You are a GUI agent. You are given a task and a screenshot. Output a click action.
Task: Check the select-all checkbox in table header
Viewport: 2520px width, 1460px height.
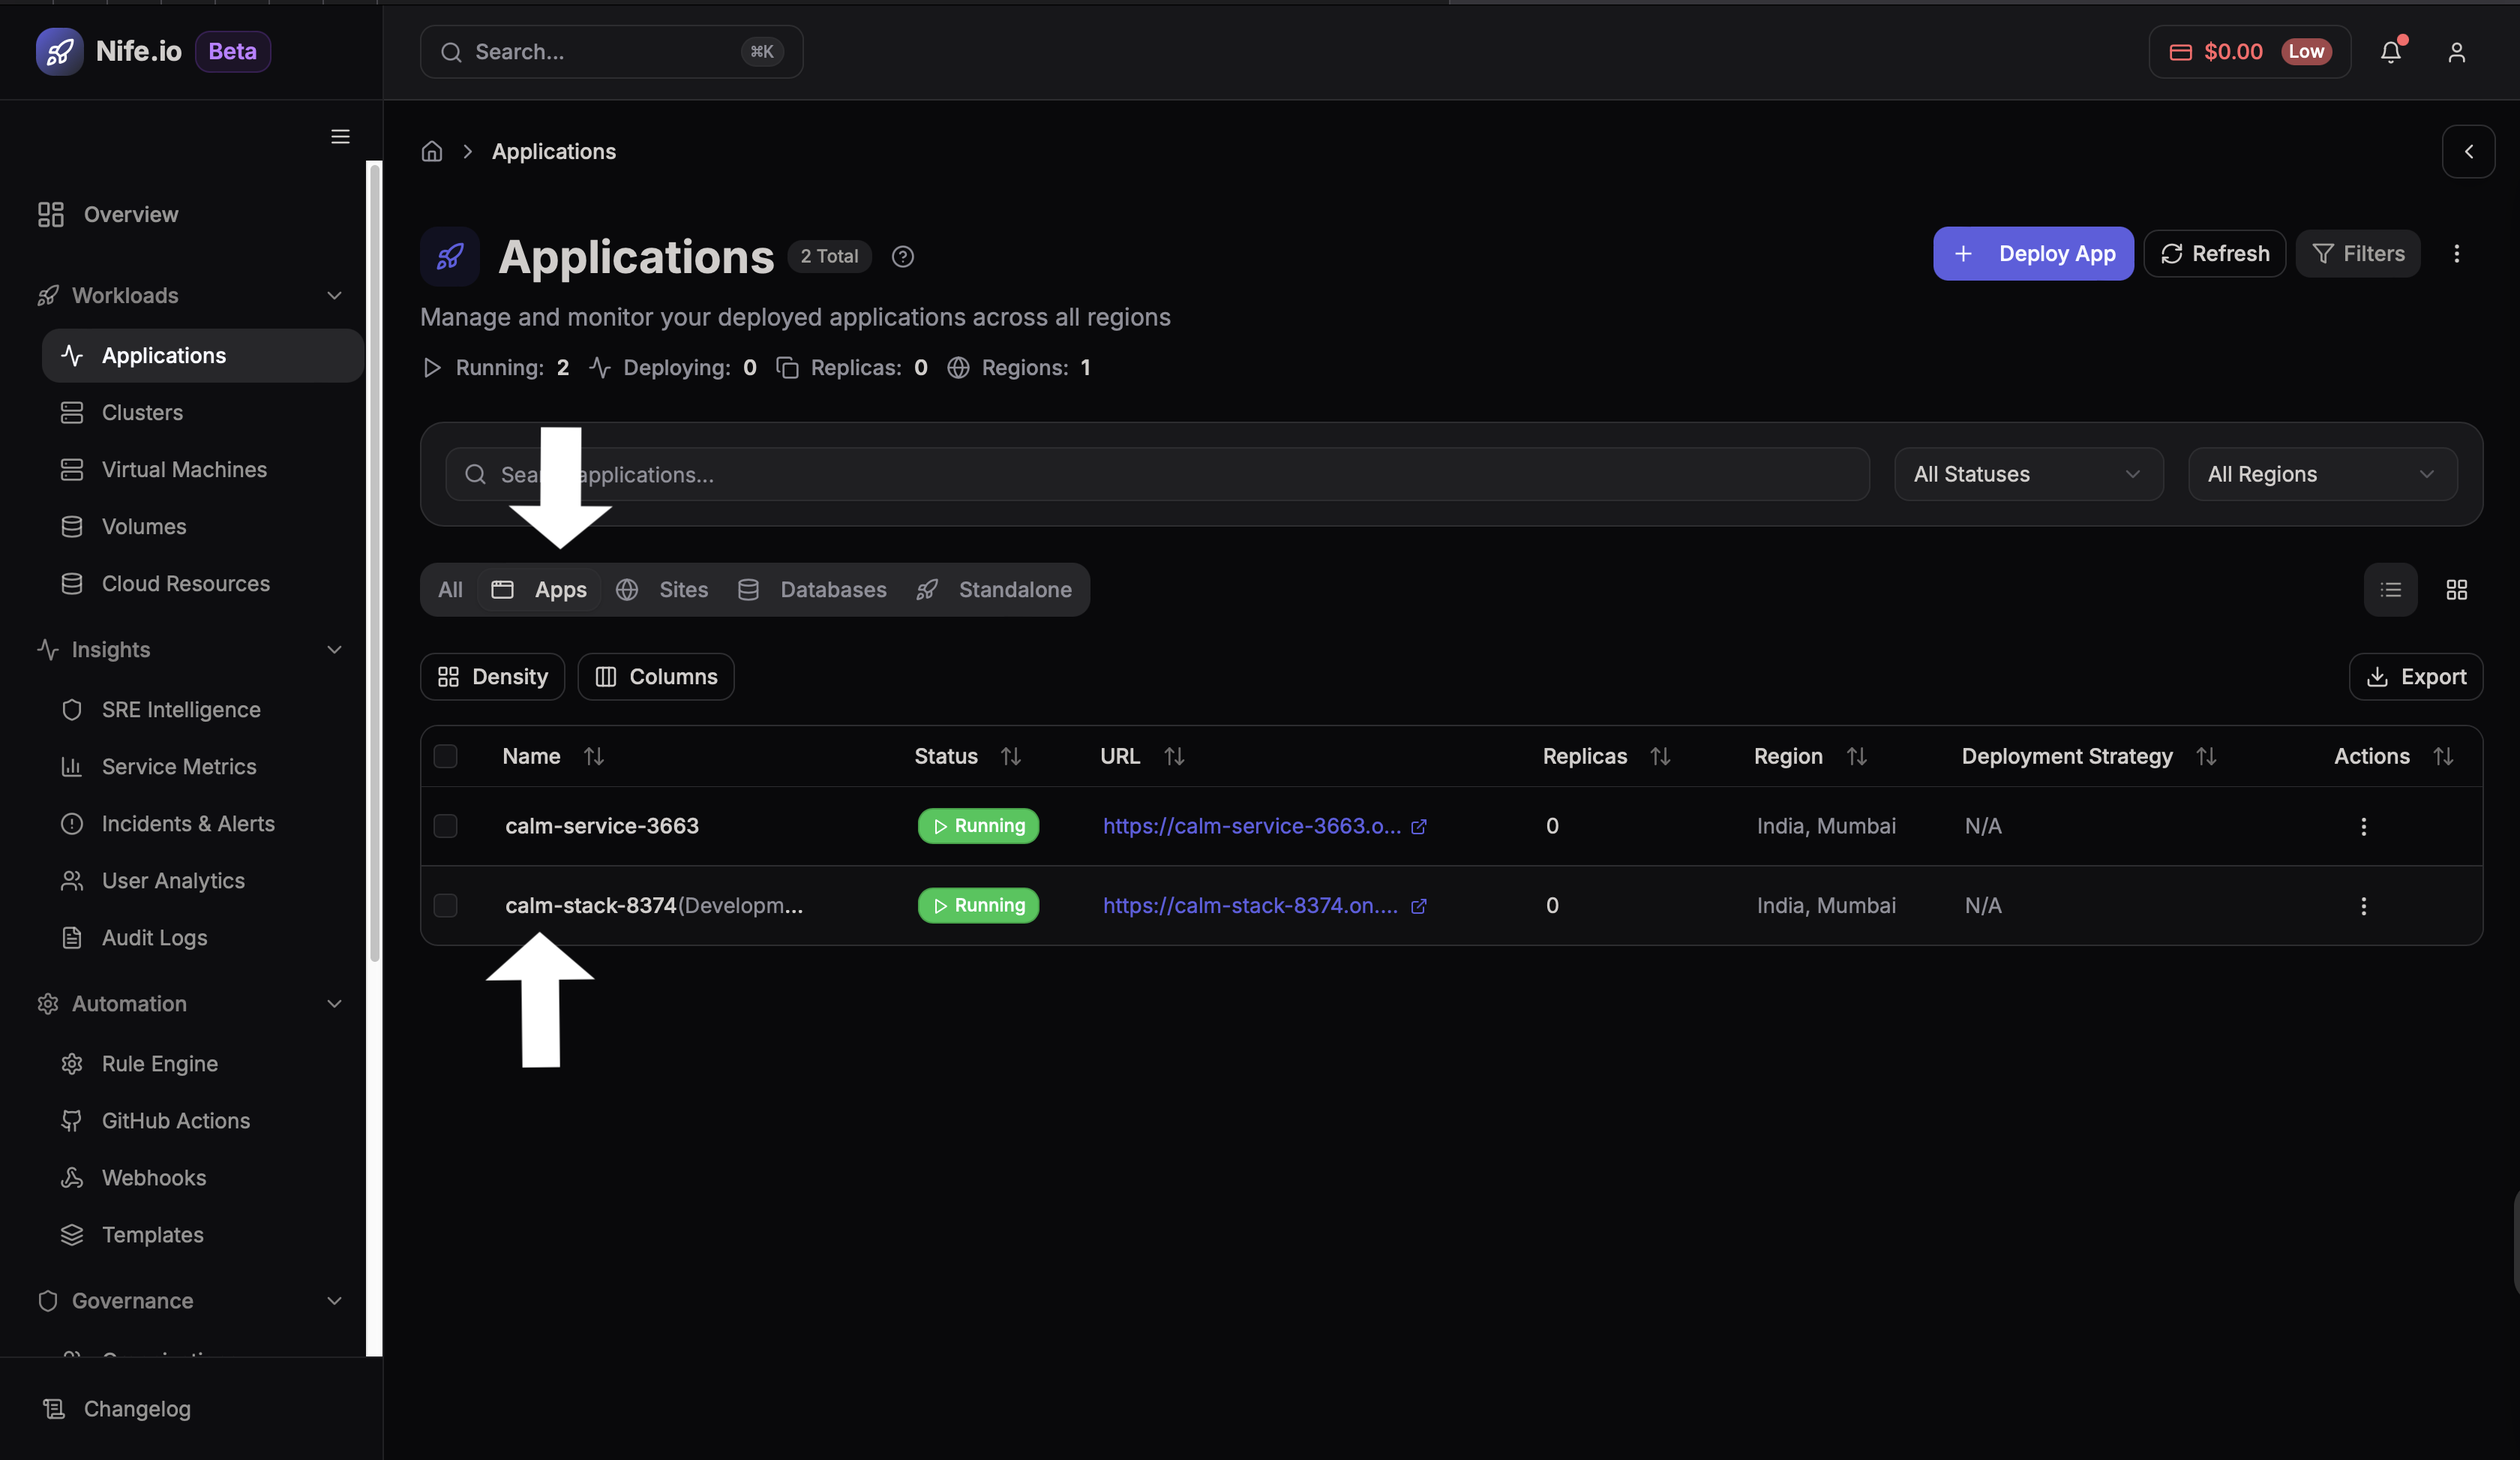pos(446,756)
